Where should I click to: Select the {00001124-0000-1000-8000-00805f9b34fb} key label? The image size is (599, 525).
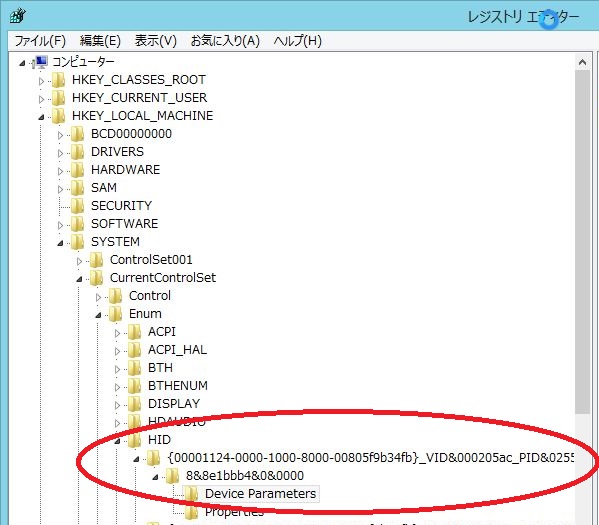click(370, 458)
